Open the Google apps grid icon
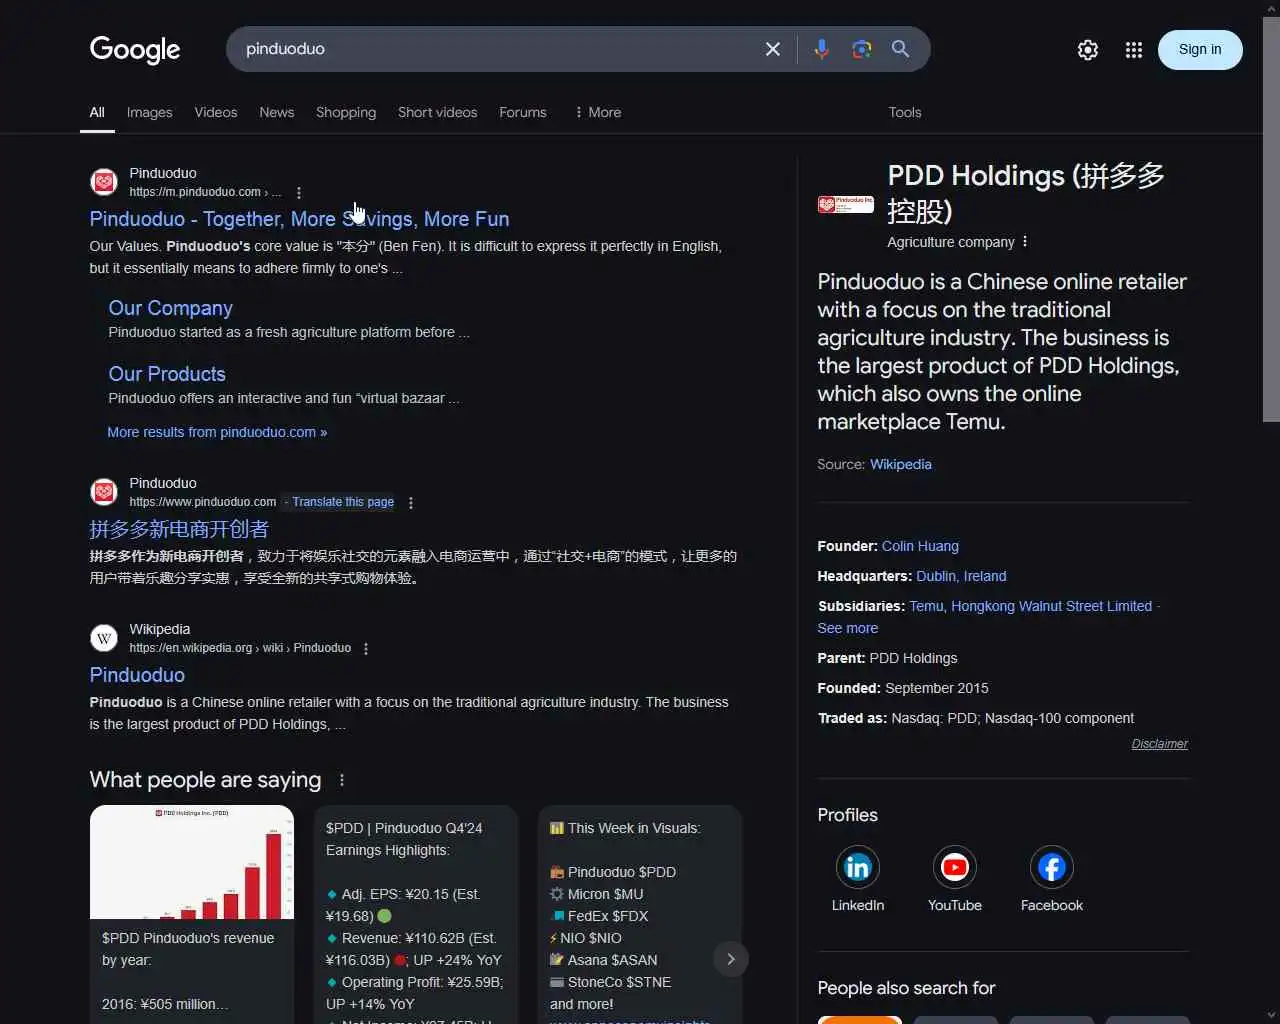 tap(1134, 50)
